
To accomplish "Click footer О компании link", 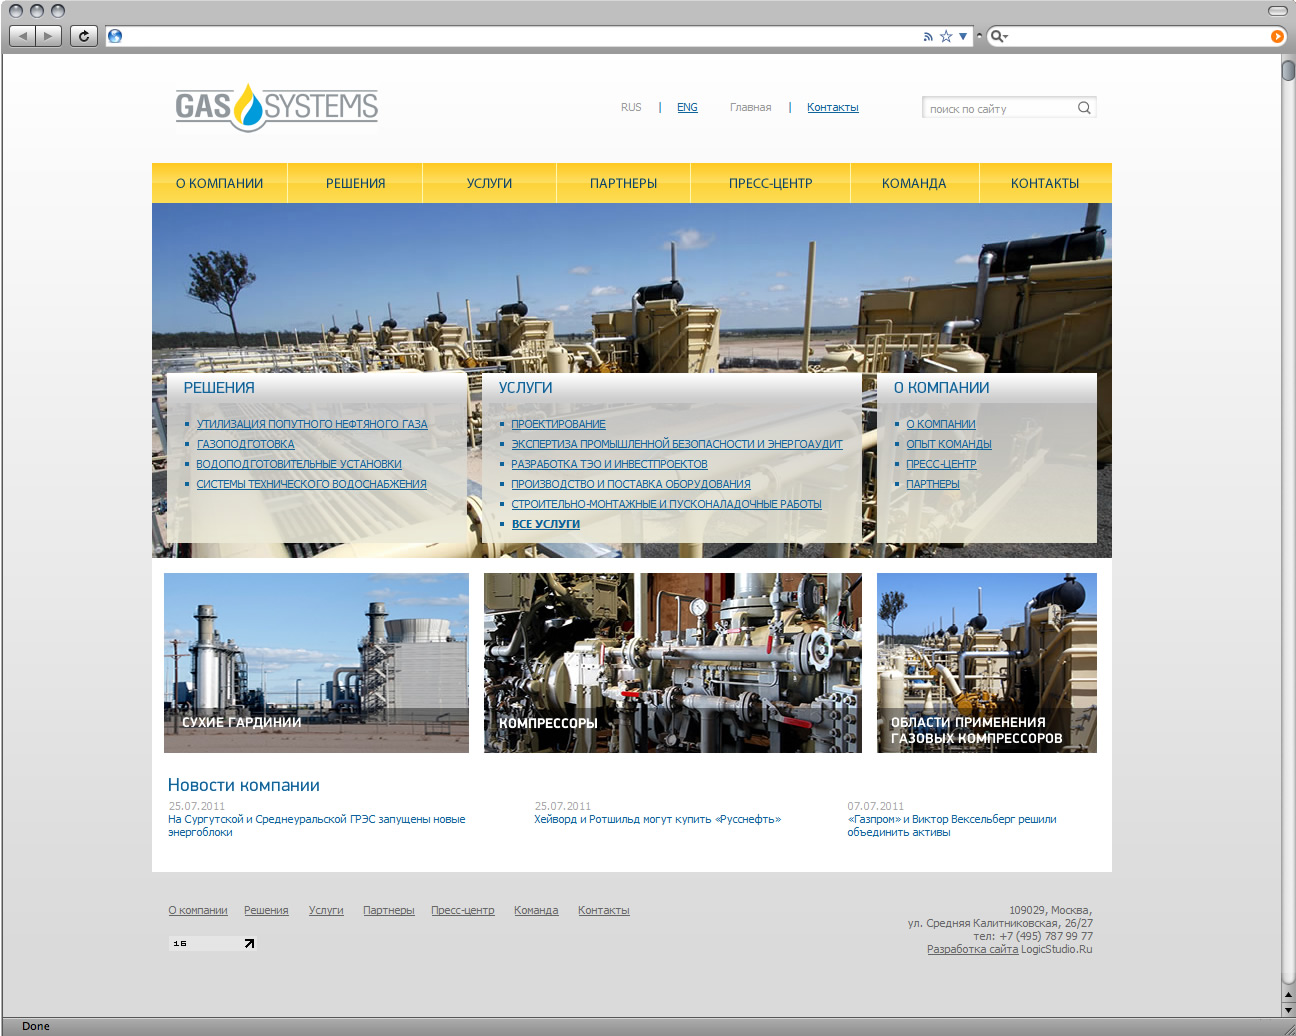I will point(198,910).
